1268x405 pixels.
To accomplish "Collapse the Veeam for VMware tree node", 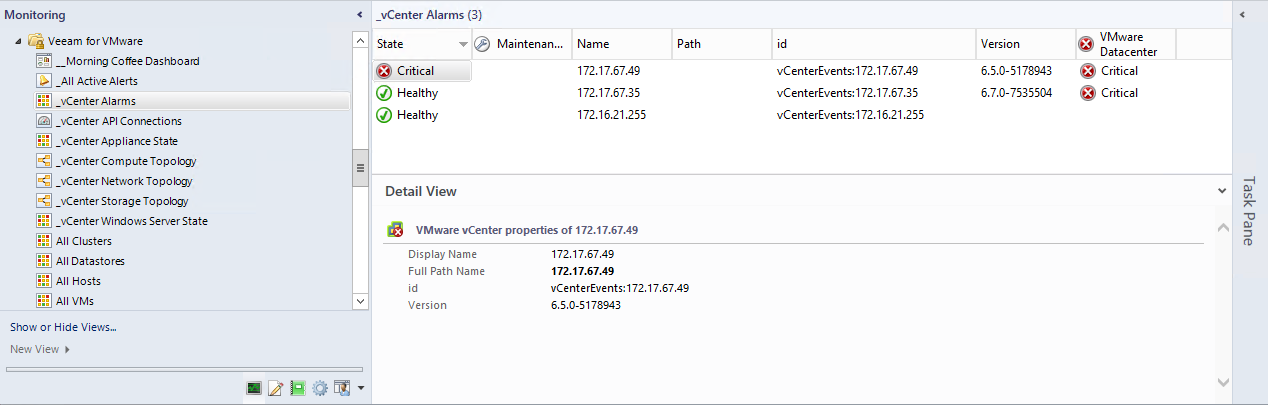I will (x=19, y=42).
